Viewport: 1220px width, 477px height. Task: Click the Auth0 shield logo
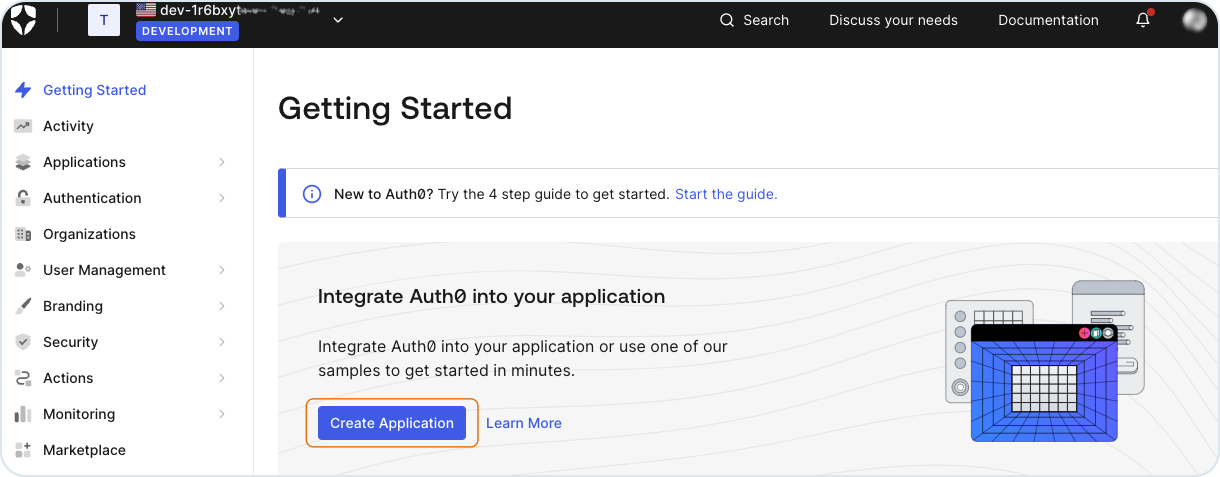coord(24,19)
